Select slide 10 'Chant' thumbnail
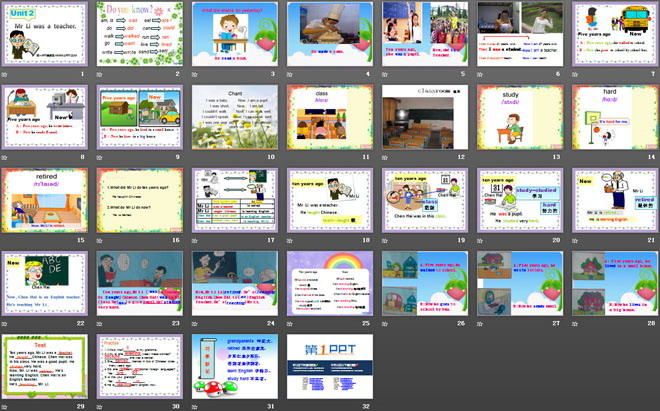The image size is (660, 411). (235, 117)
